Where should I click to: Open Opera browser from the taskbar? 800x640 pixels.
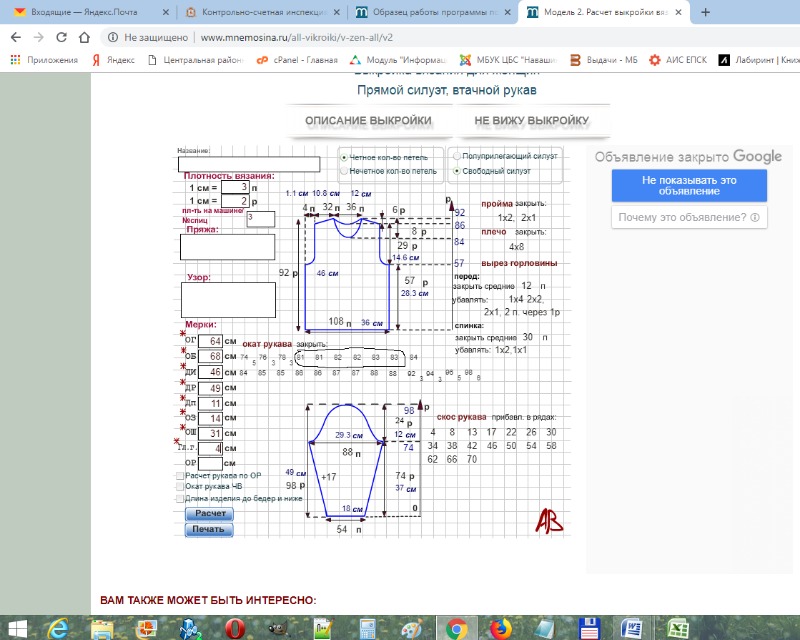pyautogui.click(x=234, y=628)
